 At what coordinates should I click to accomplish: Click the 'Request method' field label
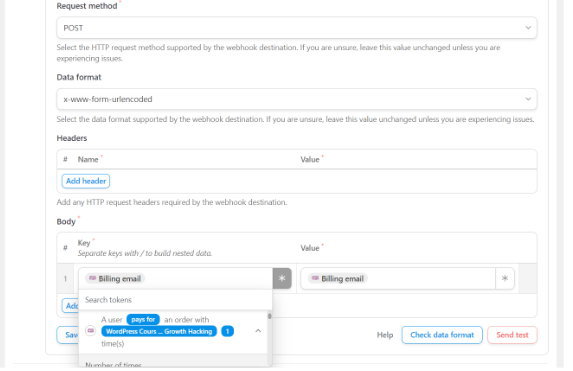click(87, 6)
